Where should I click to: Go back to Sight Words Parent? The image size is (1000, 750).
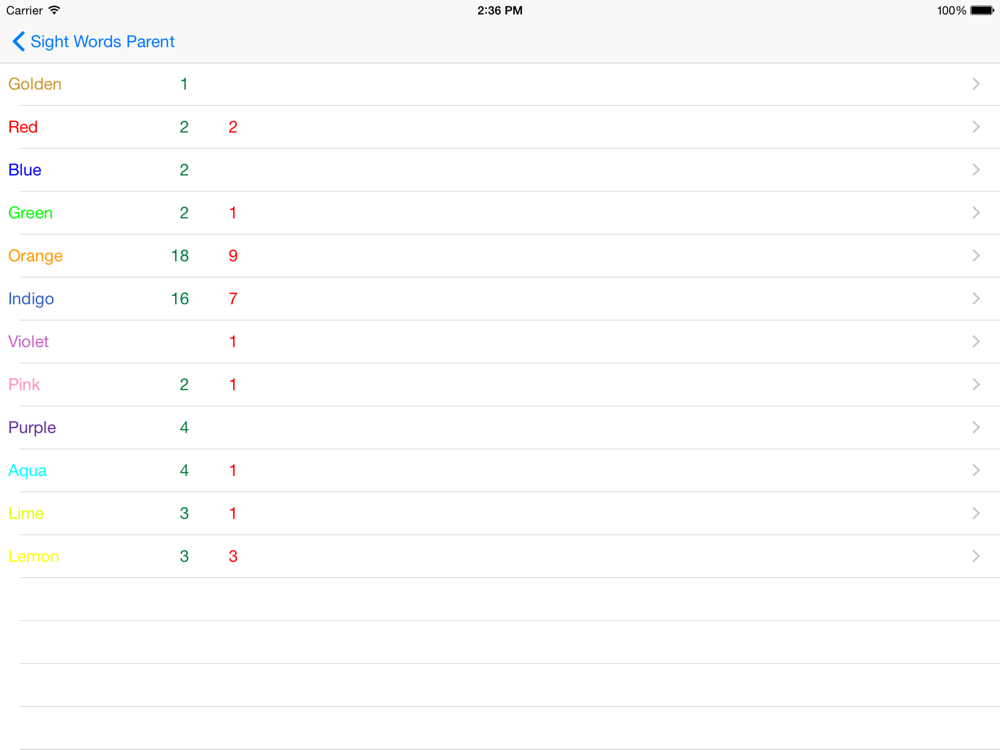click(93, 41)
